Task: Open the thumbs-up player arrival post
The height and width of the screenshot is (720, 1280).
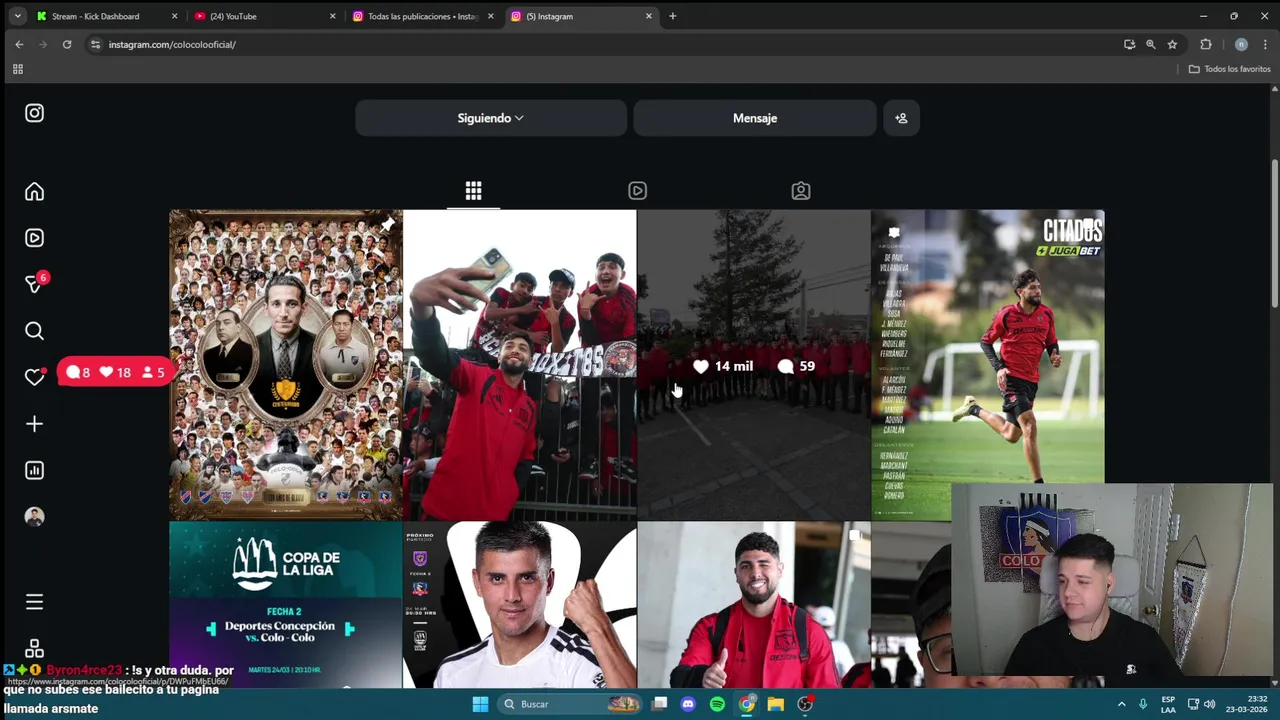Action: point(753,605)
